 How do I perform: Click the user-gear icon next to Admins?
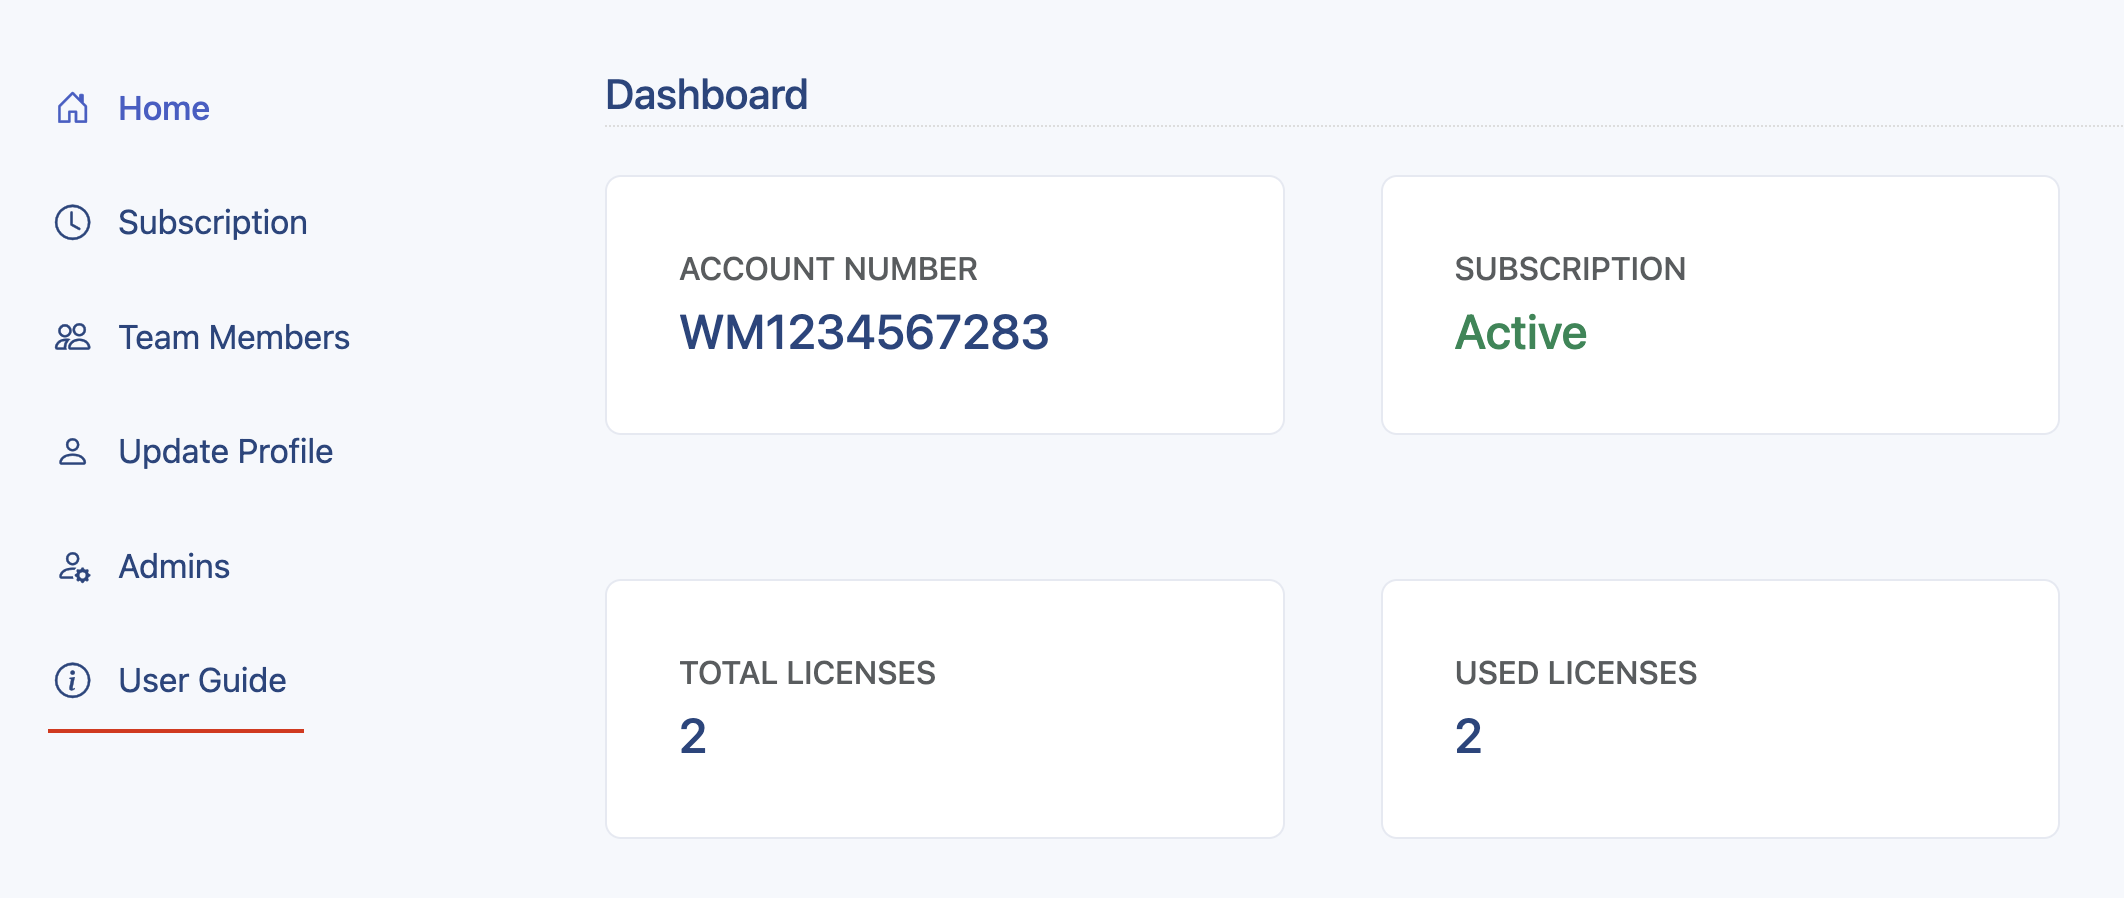73,567
